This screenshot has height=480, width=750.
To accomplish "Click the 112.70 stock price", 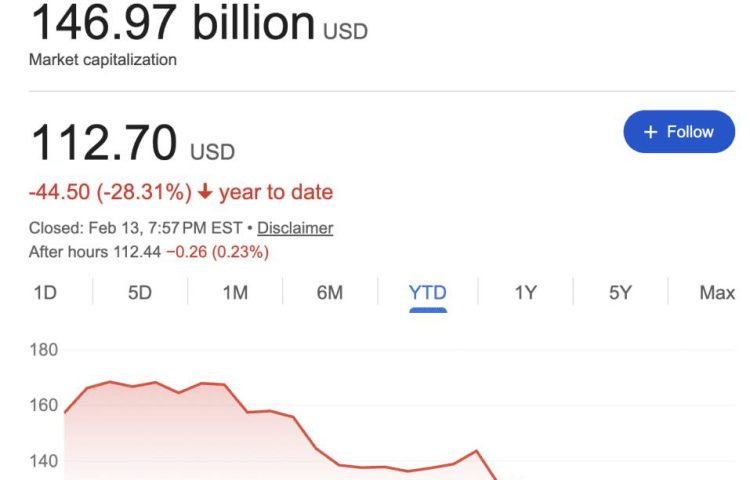I will pyautogui.click(x=105, y=143).
